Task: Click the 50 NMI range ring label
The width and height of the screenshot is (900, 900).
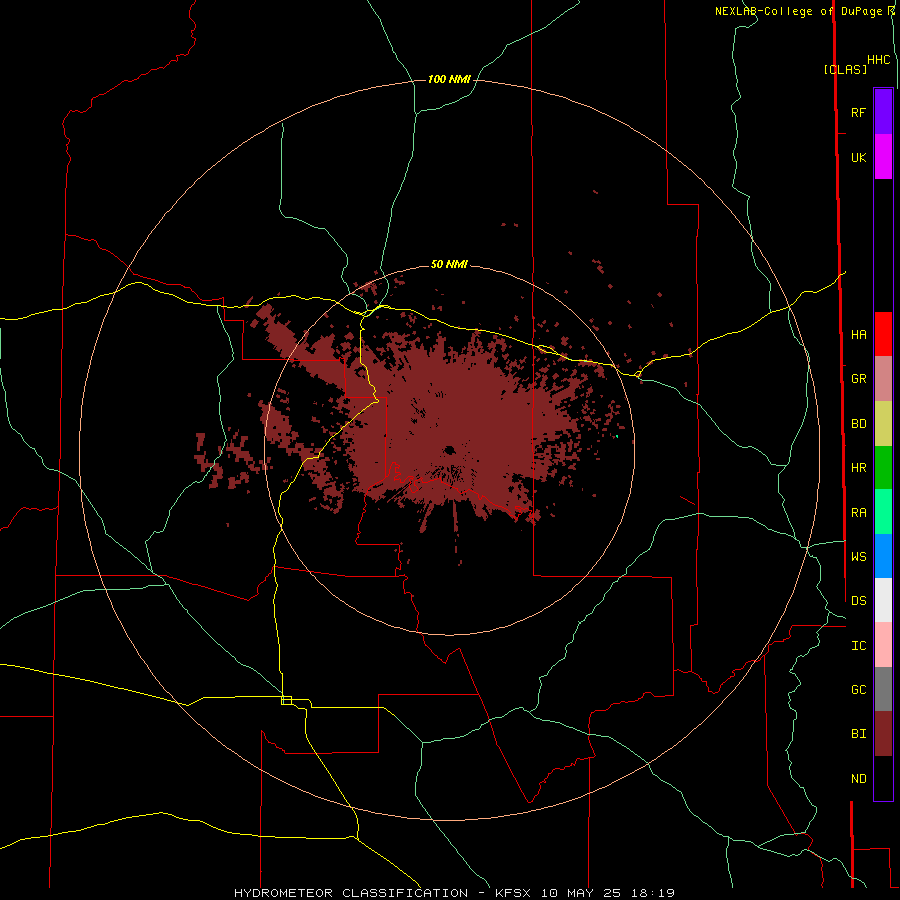Action: 449,264
